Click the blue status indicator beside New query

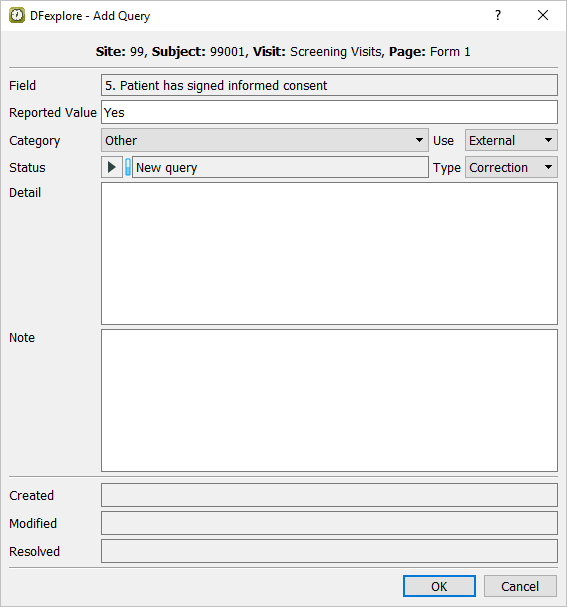(x=128, y=167)
